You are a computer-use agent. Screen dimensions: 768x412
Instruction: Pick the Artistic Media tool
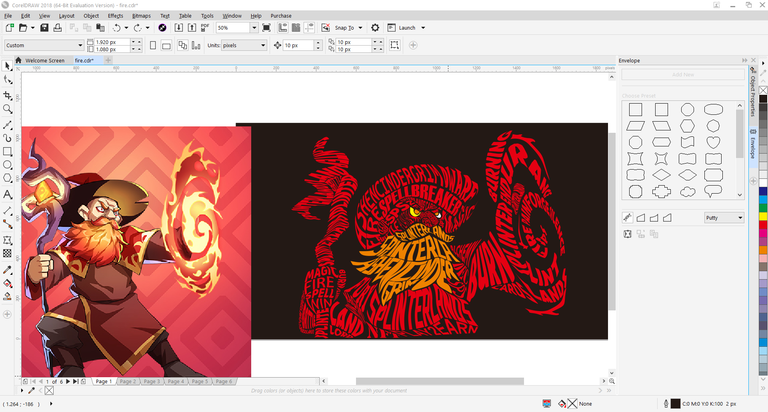tap(7, 138)
